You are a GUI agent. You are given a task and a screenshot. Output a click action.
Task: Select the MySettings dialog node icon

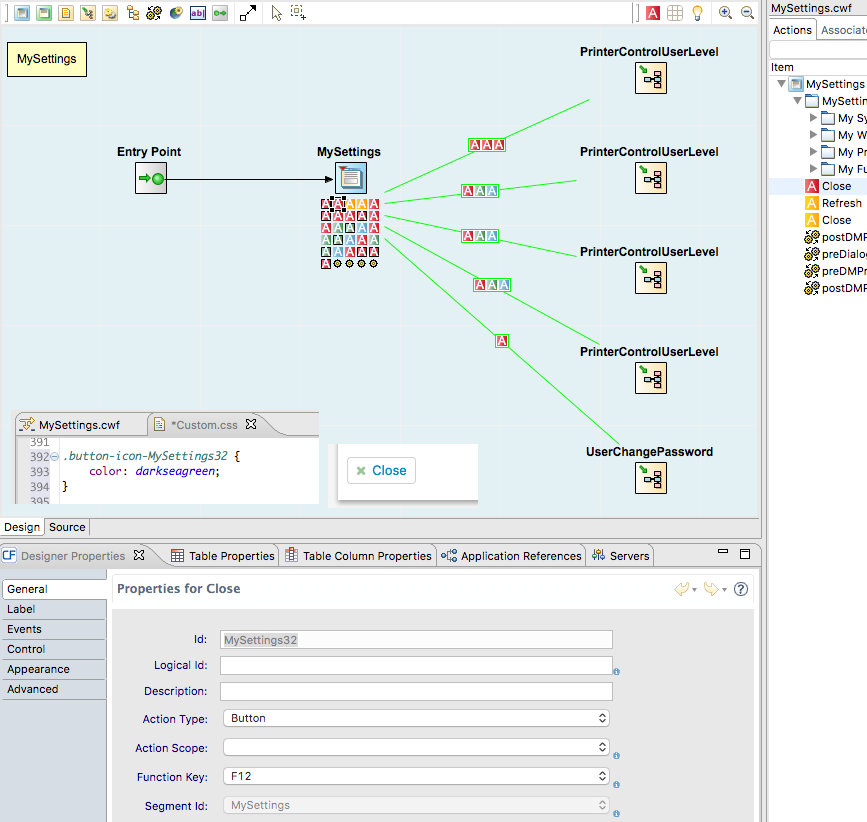[351, 178]
